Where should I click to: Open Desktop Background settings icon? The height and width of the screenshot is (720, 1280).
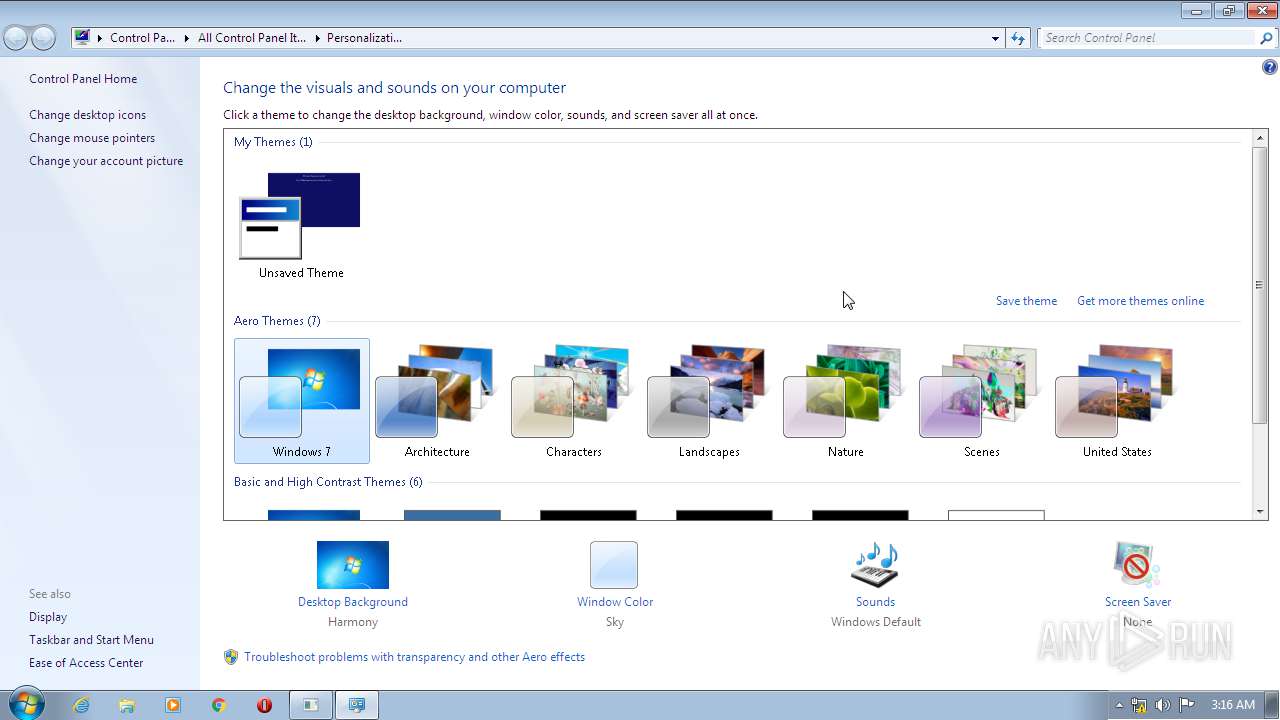click(353, 565)
